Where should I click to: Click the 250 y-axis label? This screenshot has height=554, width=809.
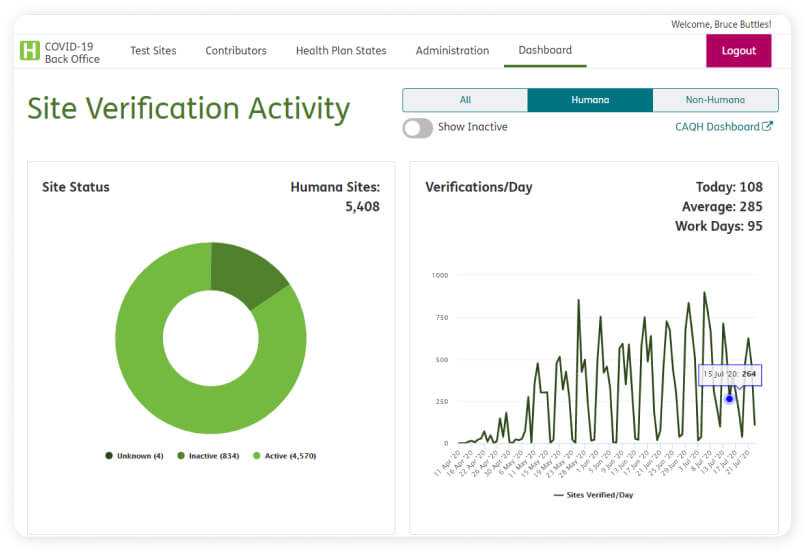(442, 401)
